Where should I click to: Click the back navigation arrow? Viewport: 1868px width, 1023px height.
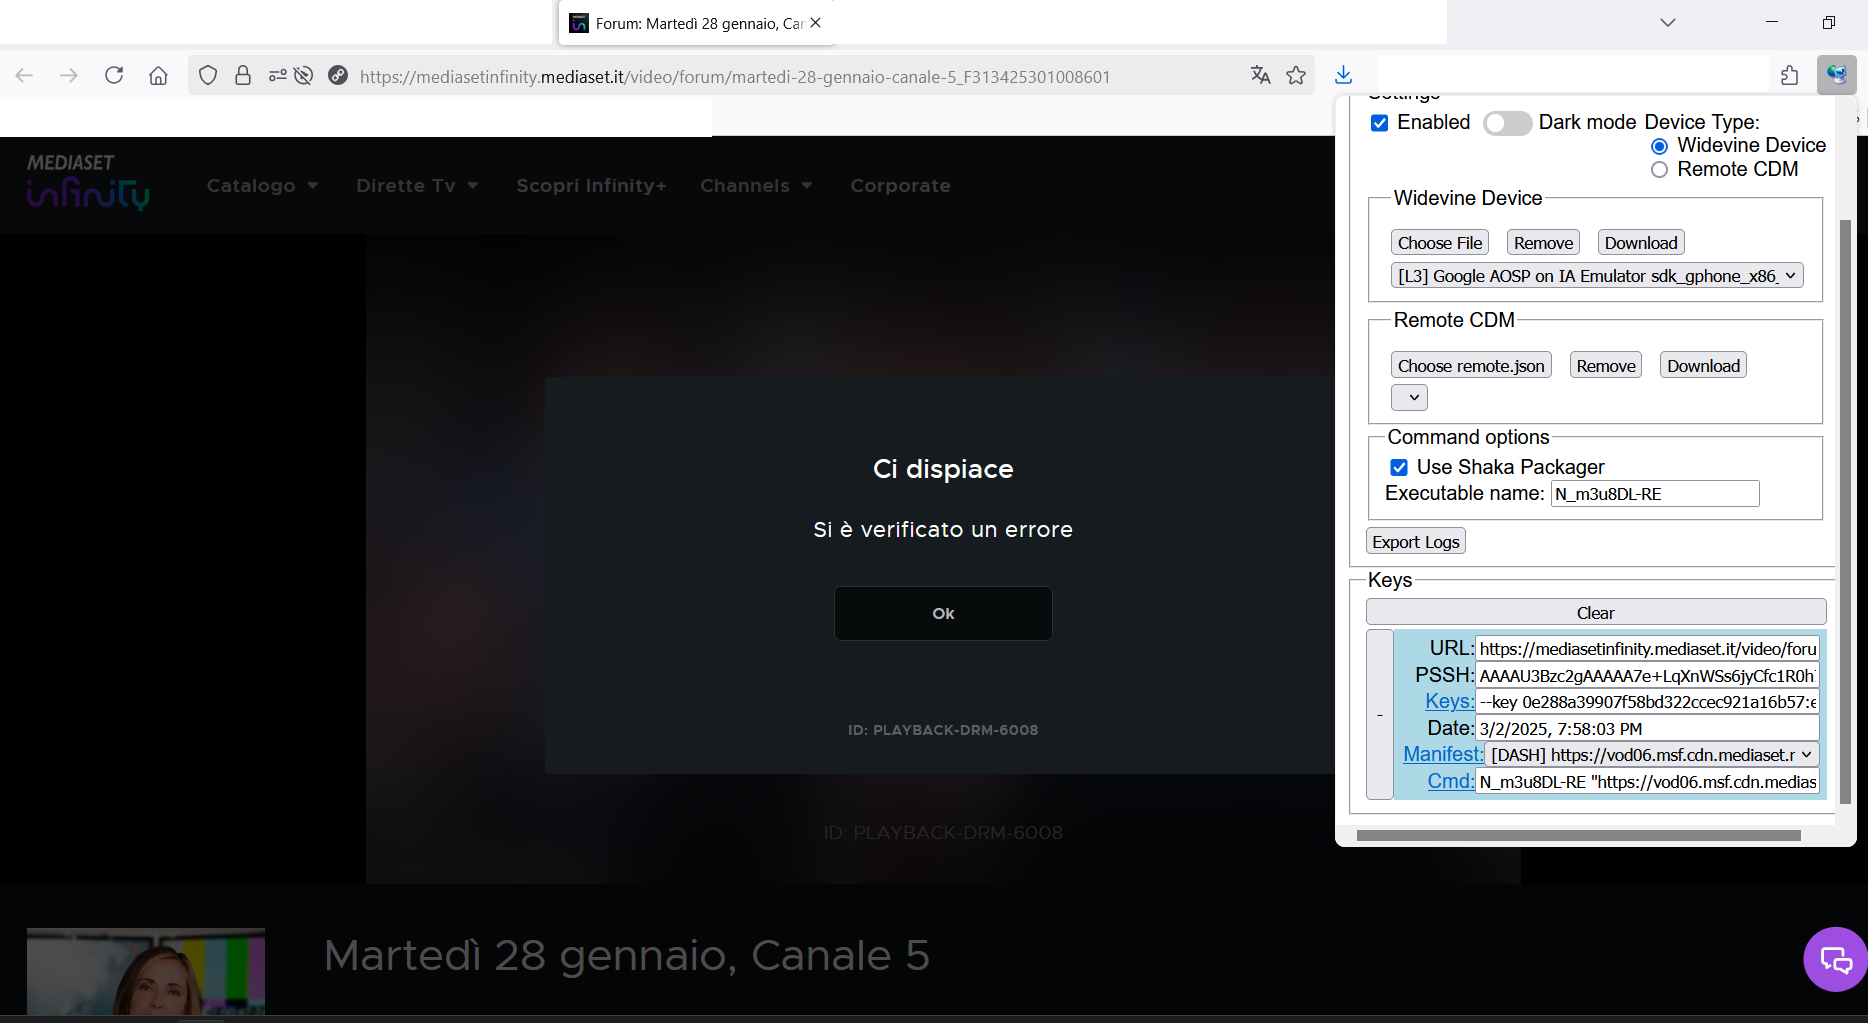pyautogui.click(x=25, y=76)
